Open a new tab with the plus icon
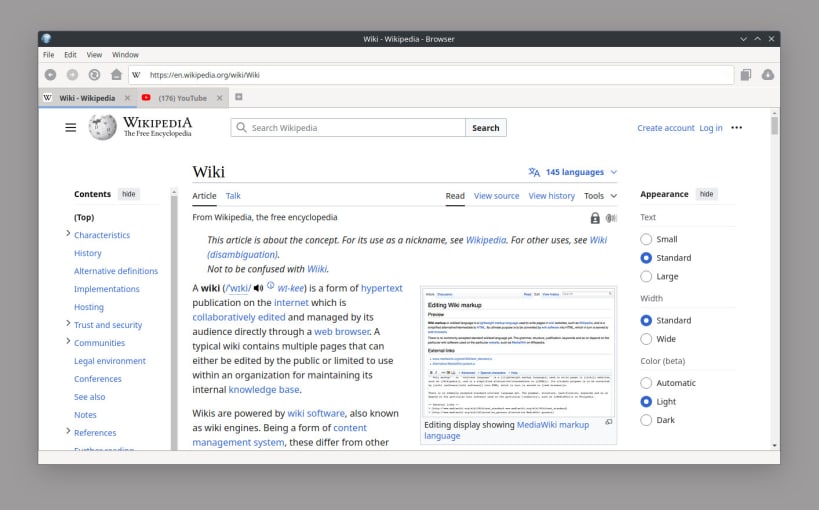This screenshot has width=819, height=510. (x=239, y=97)
